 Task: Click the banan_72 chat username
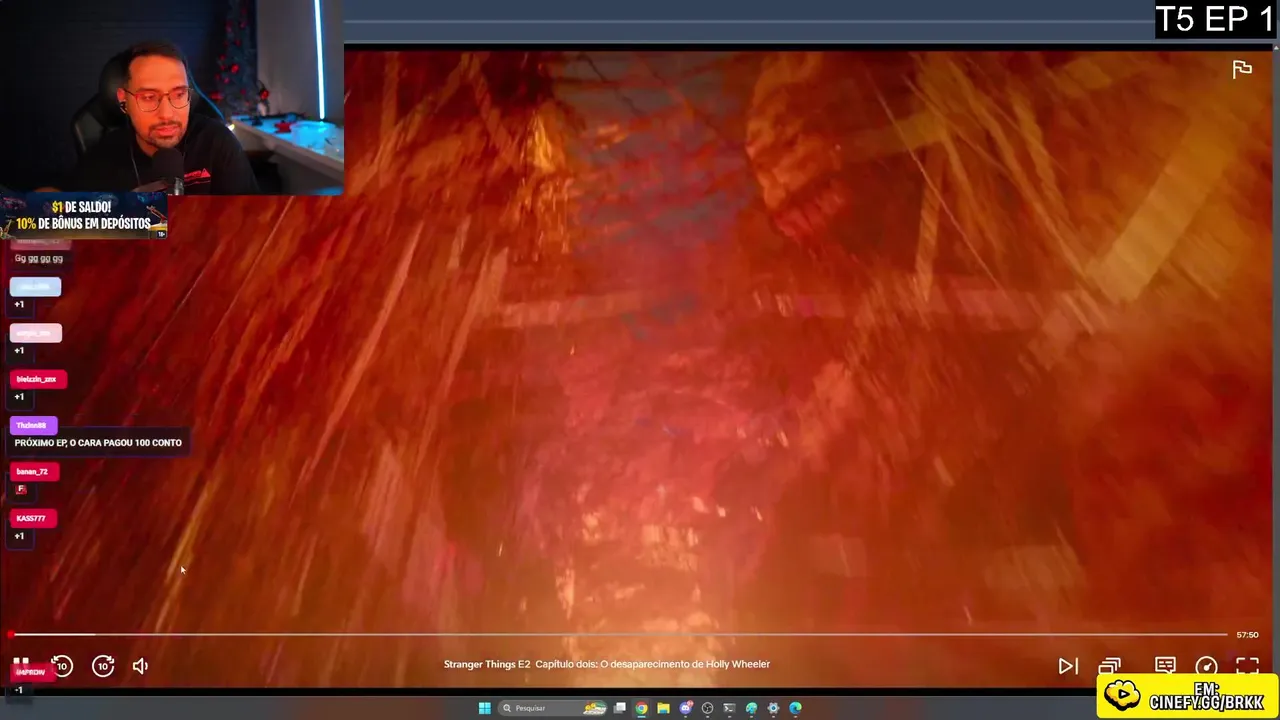[x=33, y=471]
